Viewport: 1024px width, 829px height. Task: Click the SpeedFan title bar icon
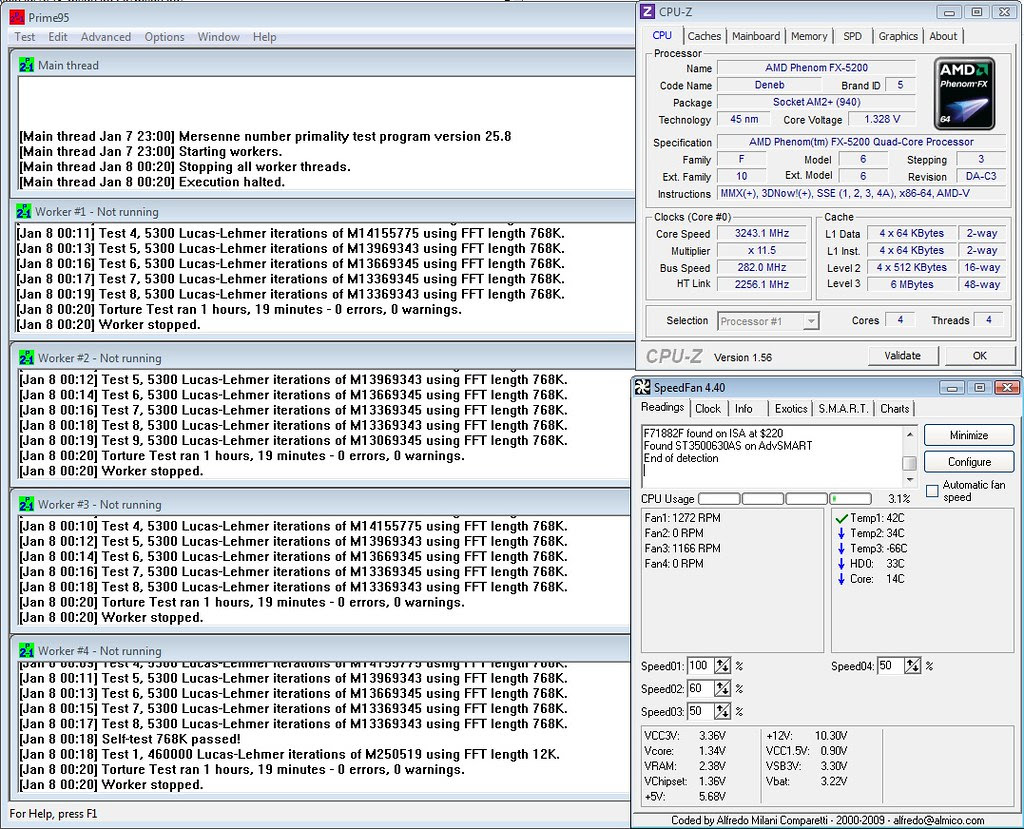tap(643, 387)
